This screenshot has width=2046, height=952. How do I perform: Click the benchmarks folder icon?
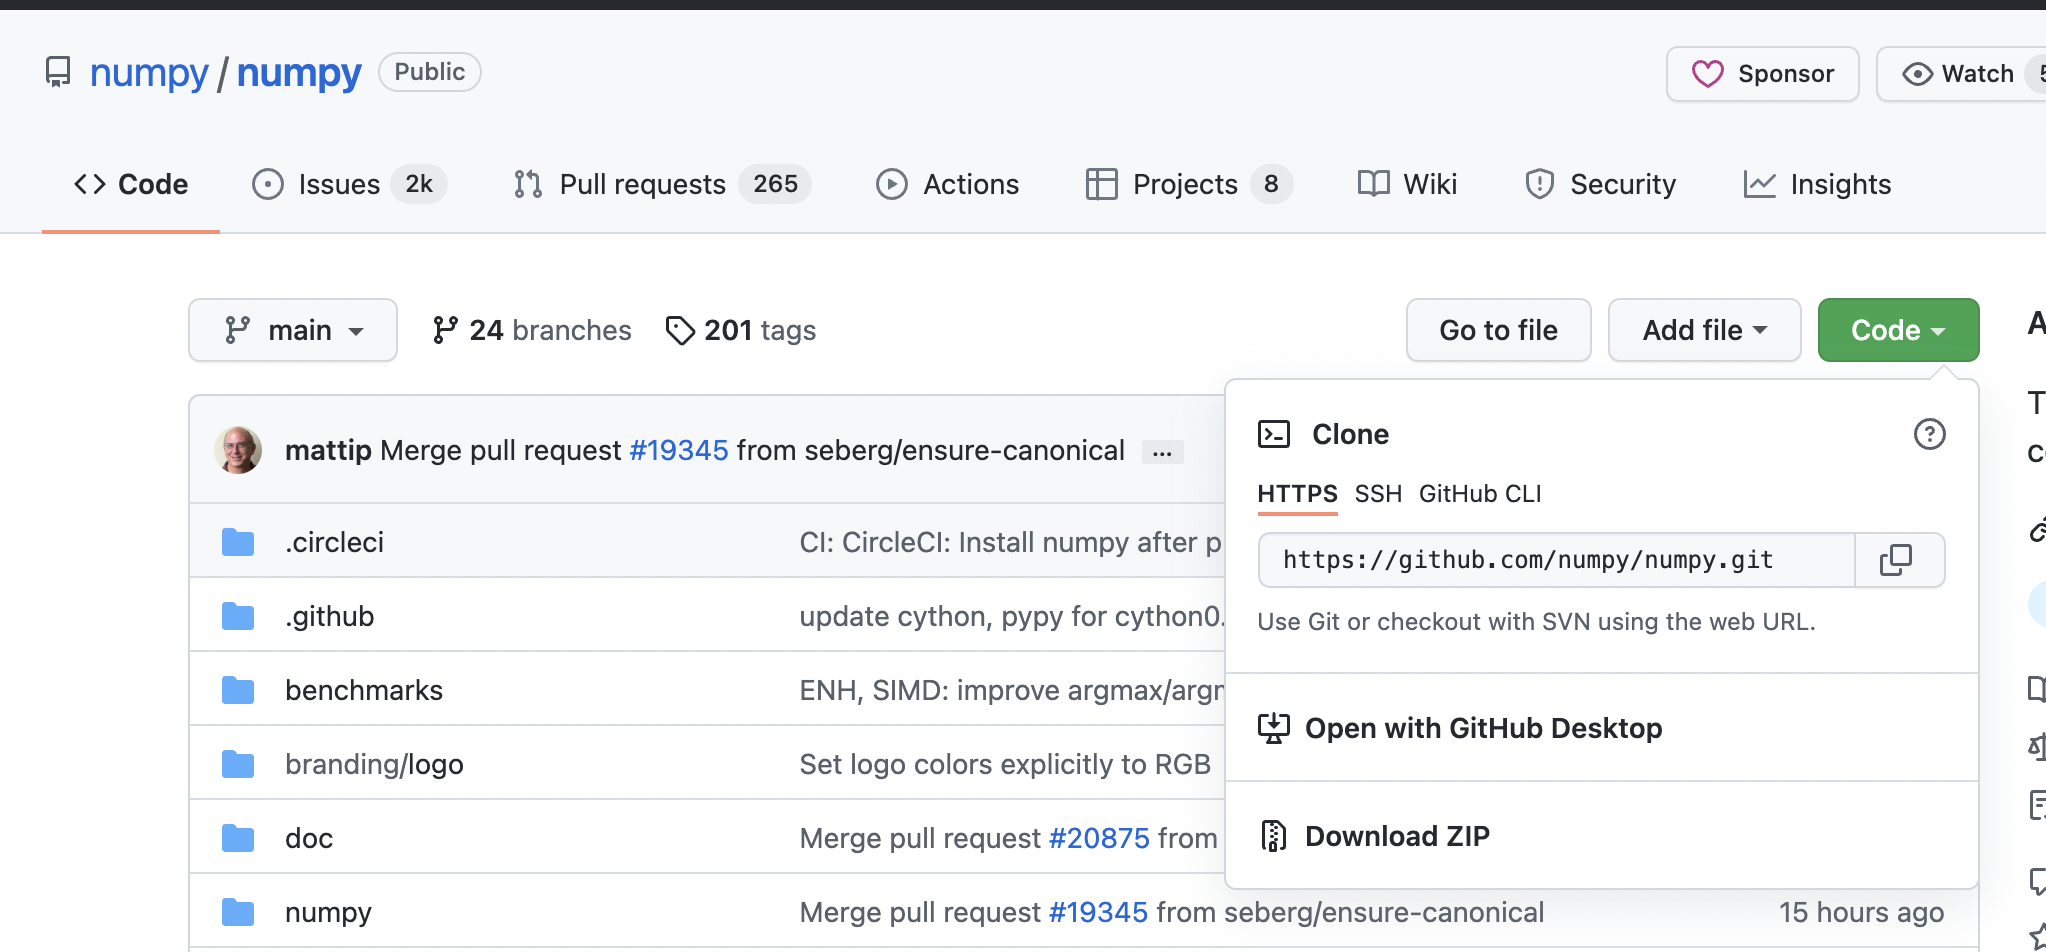(x=238, y=690)
